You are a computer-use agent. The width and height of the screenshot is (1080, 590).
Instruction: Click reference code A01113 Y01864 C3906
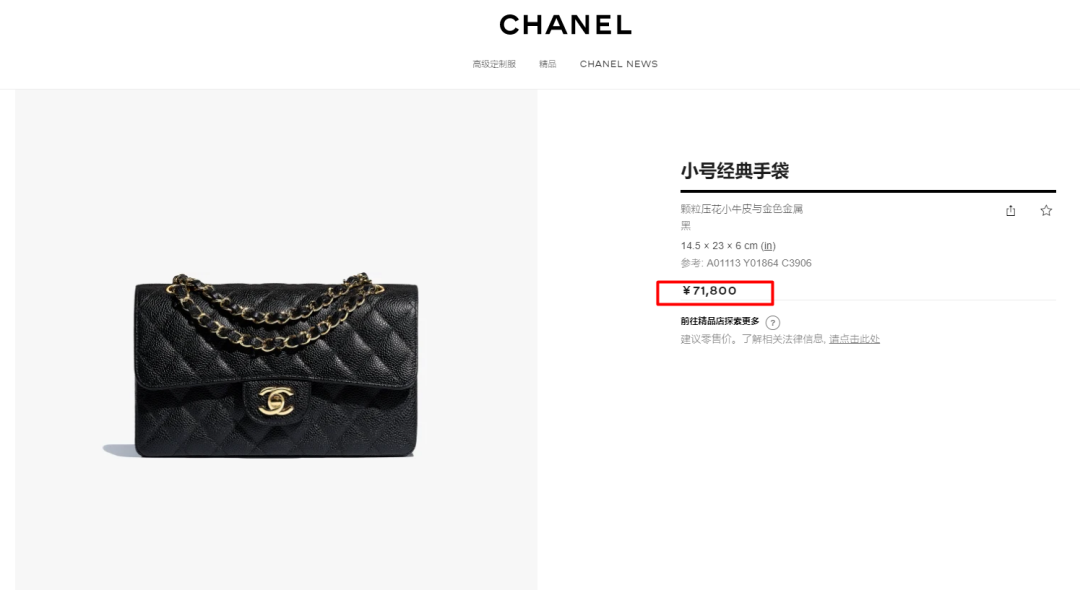coord(759,263)
